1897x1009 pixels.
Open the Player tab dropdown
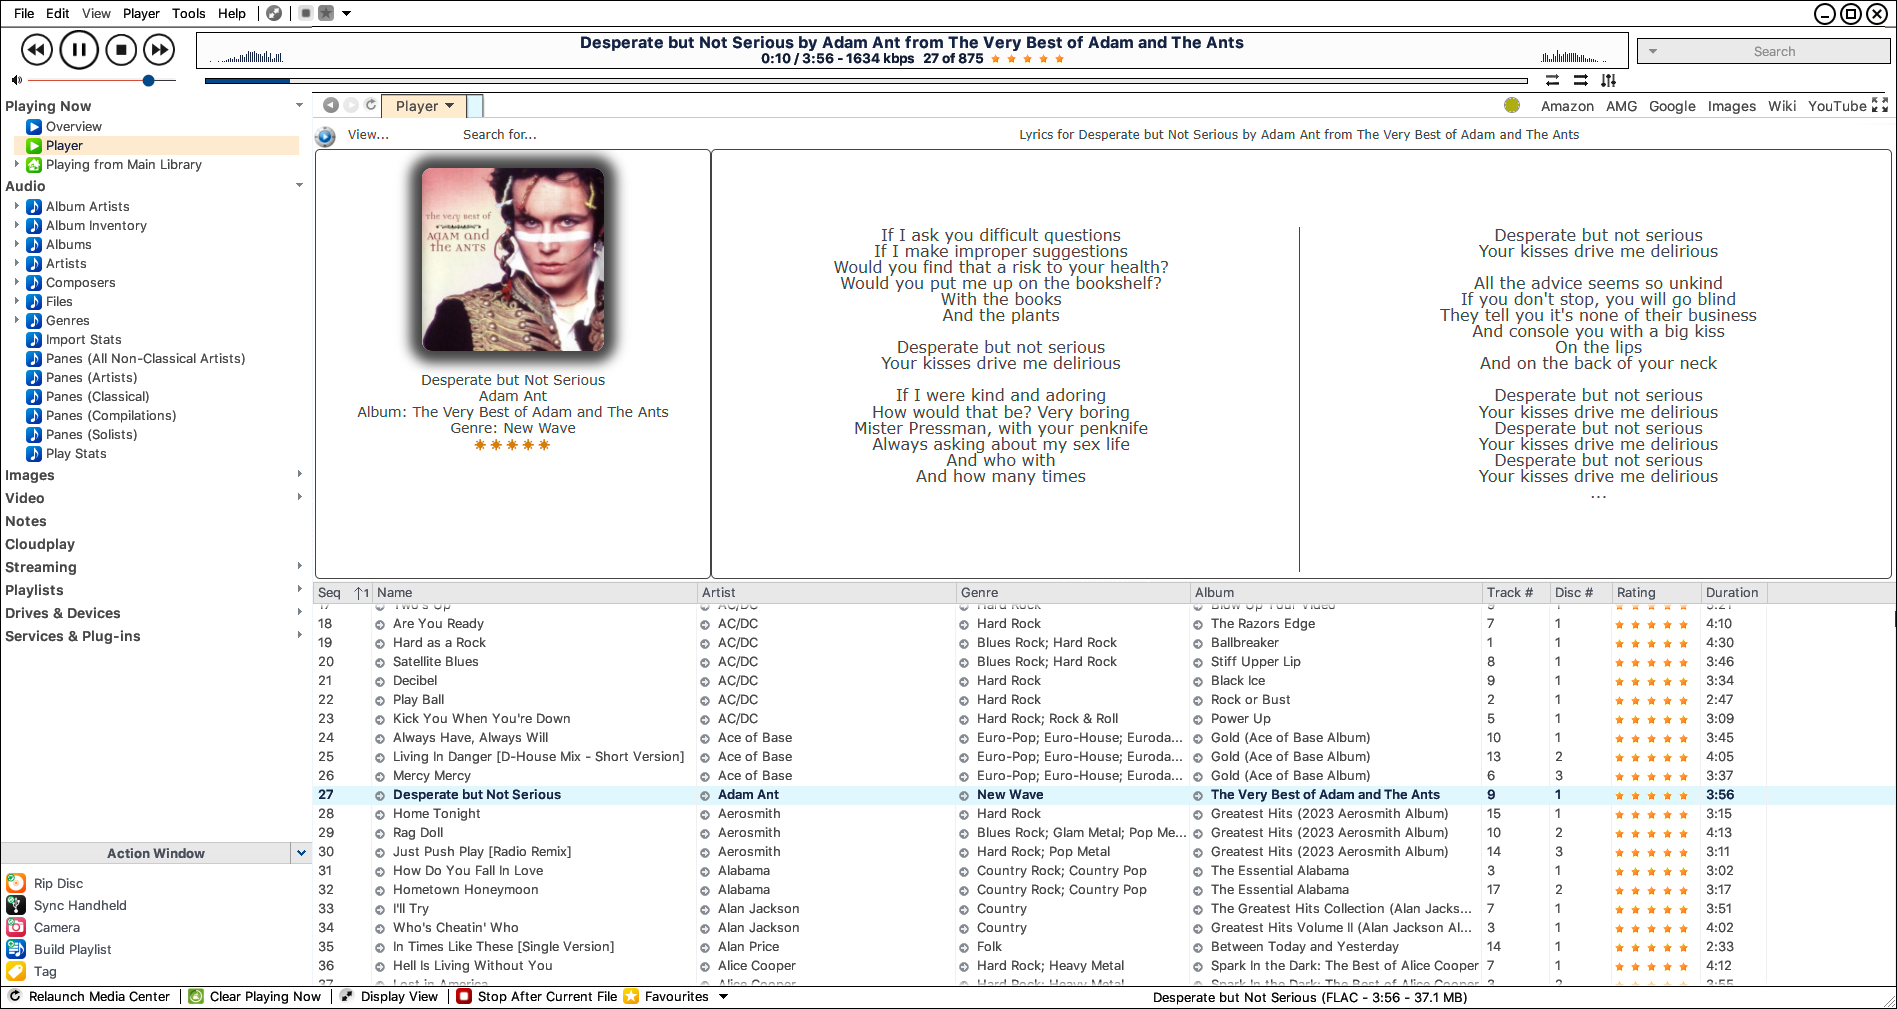point(449,106)
